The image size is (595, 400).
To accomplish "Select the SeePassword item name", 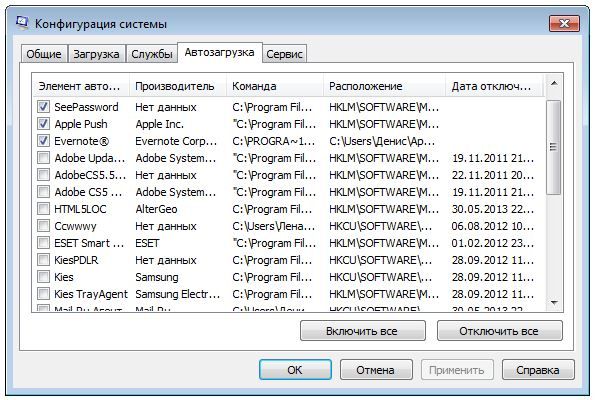I will pos(87,107).
